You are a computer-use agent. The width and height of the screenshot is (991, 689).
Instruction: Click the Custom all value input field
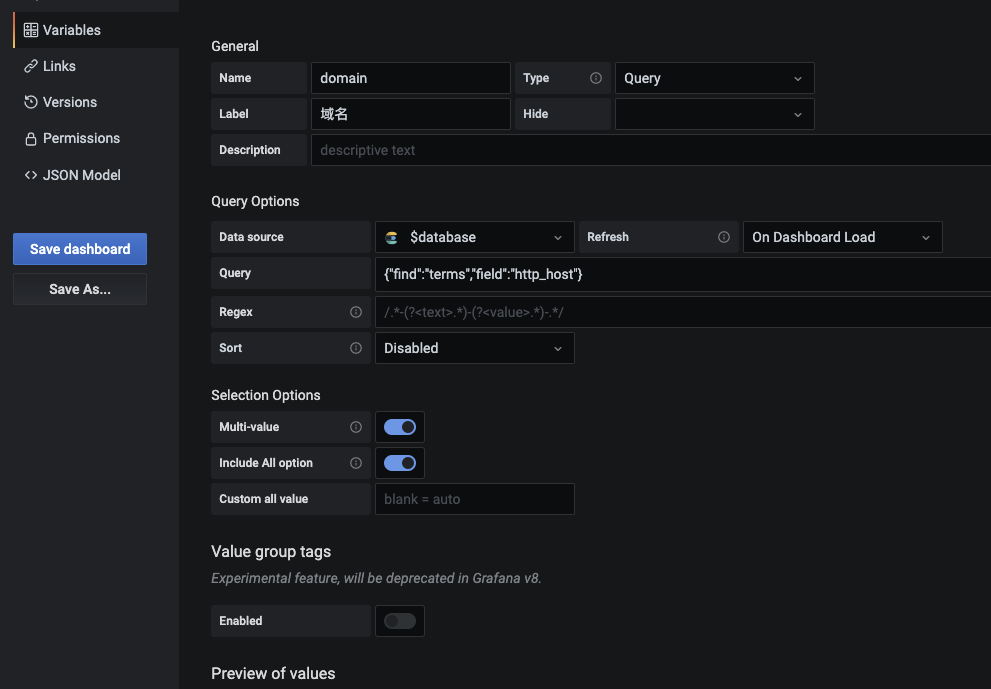tap(474, 498)
